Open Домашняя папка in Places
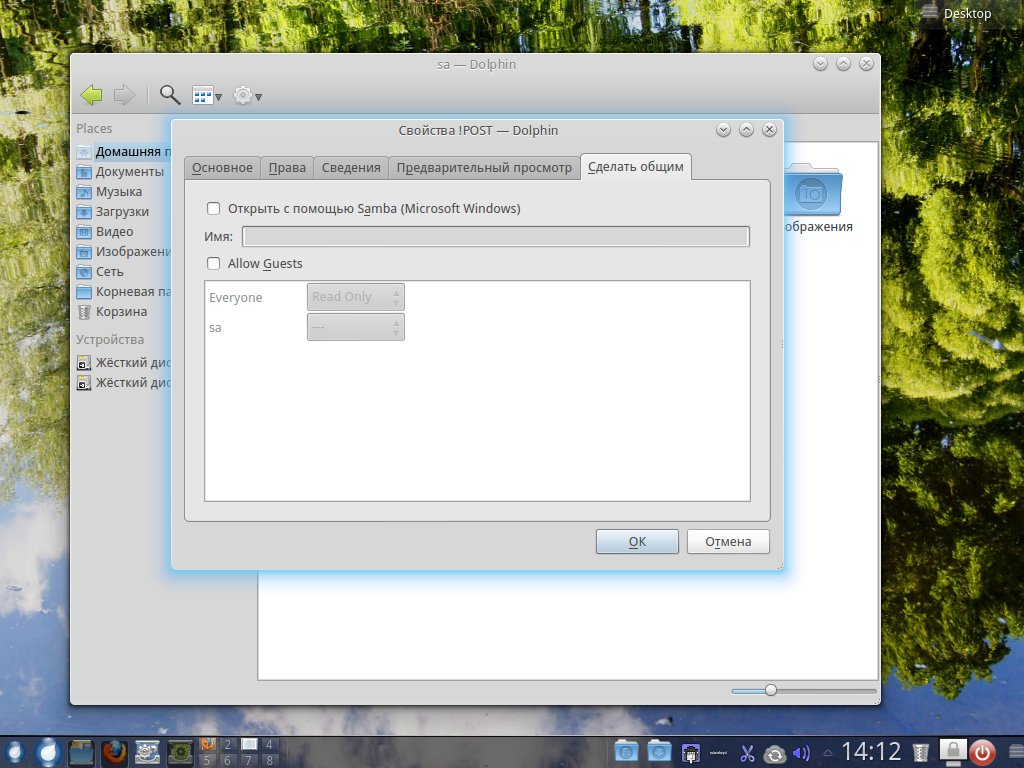The height and width of the screenshot is (768, 1024). 123,152
